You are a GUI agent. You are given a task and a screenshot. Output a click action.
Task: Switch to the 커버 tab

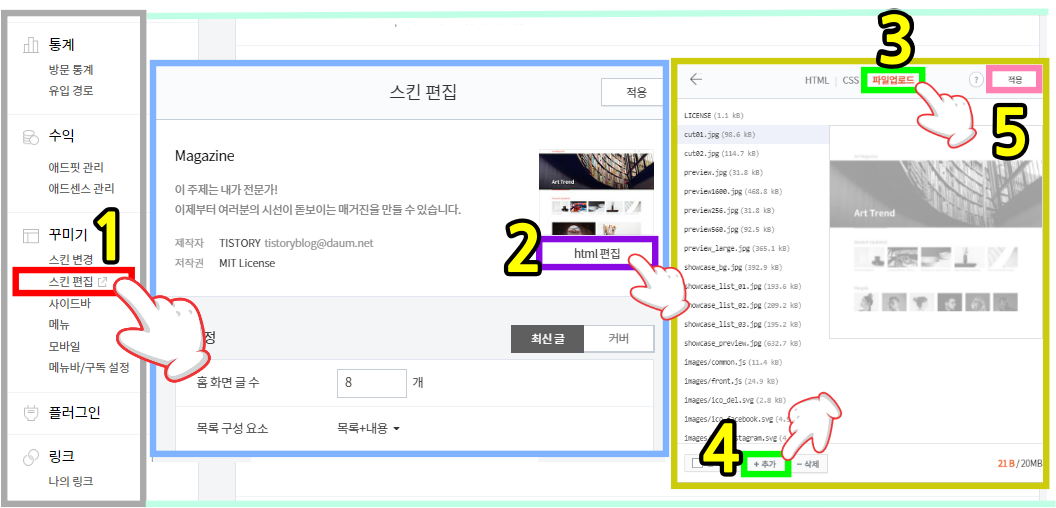618,339
